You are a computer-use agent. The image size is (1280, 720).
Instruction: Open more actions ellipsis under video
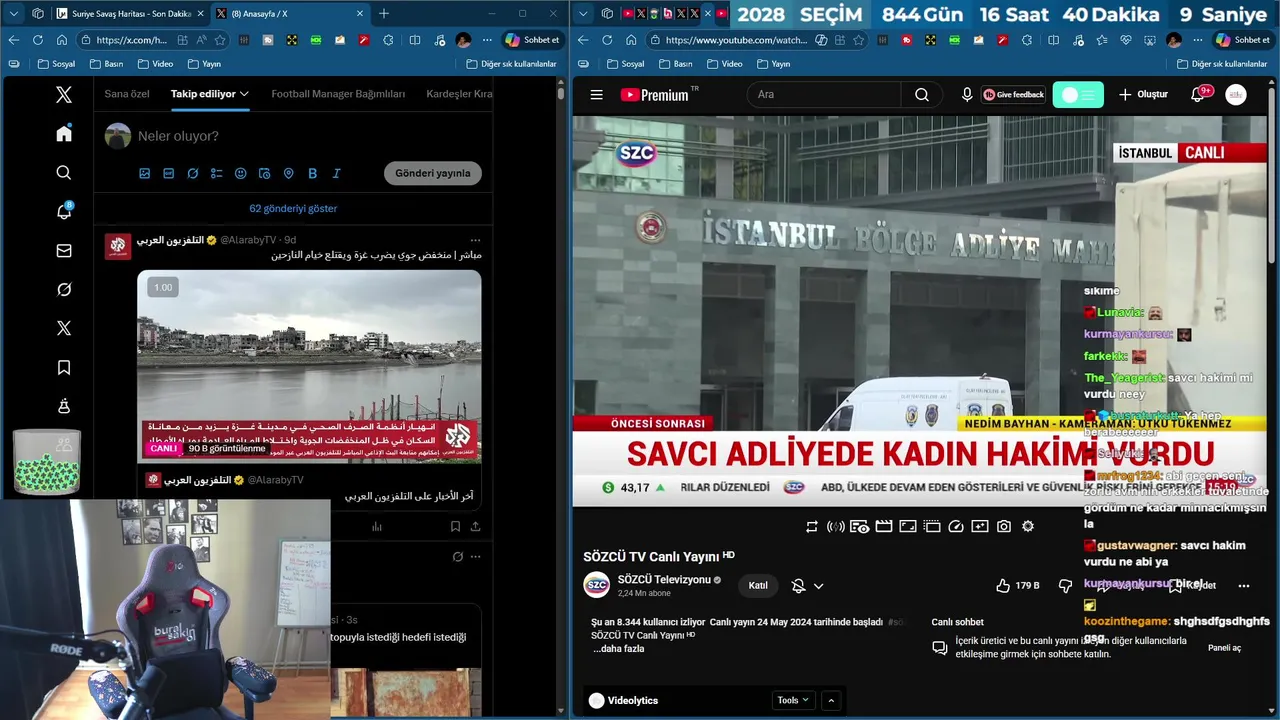point(1244,586)
